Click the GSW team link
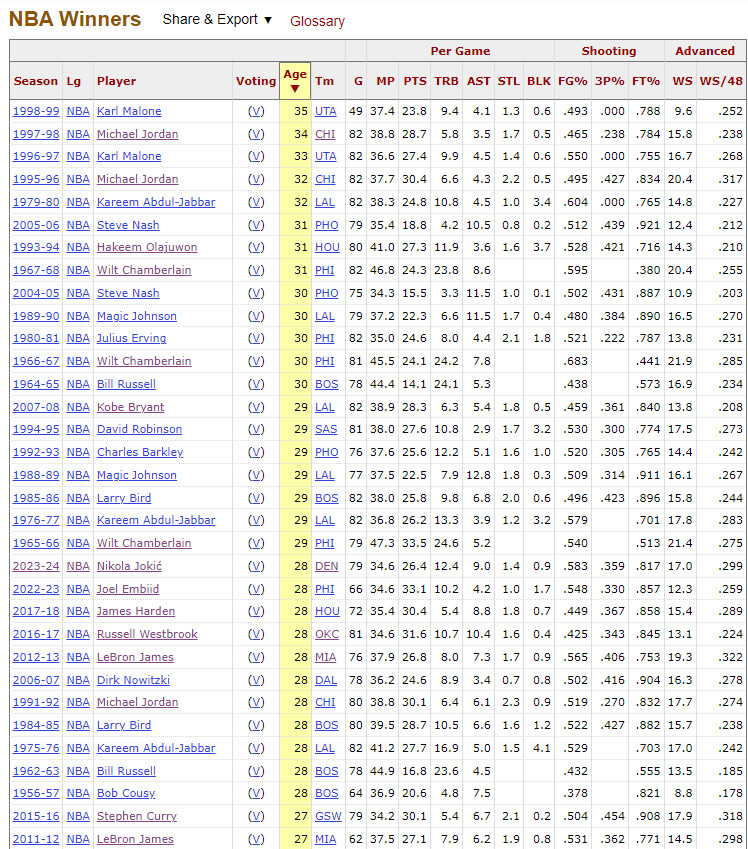 (328, 816)
